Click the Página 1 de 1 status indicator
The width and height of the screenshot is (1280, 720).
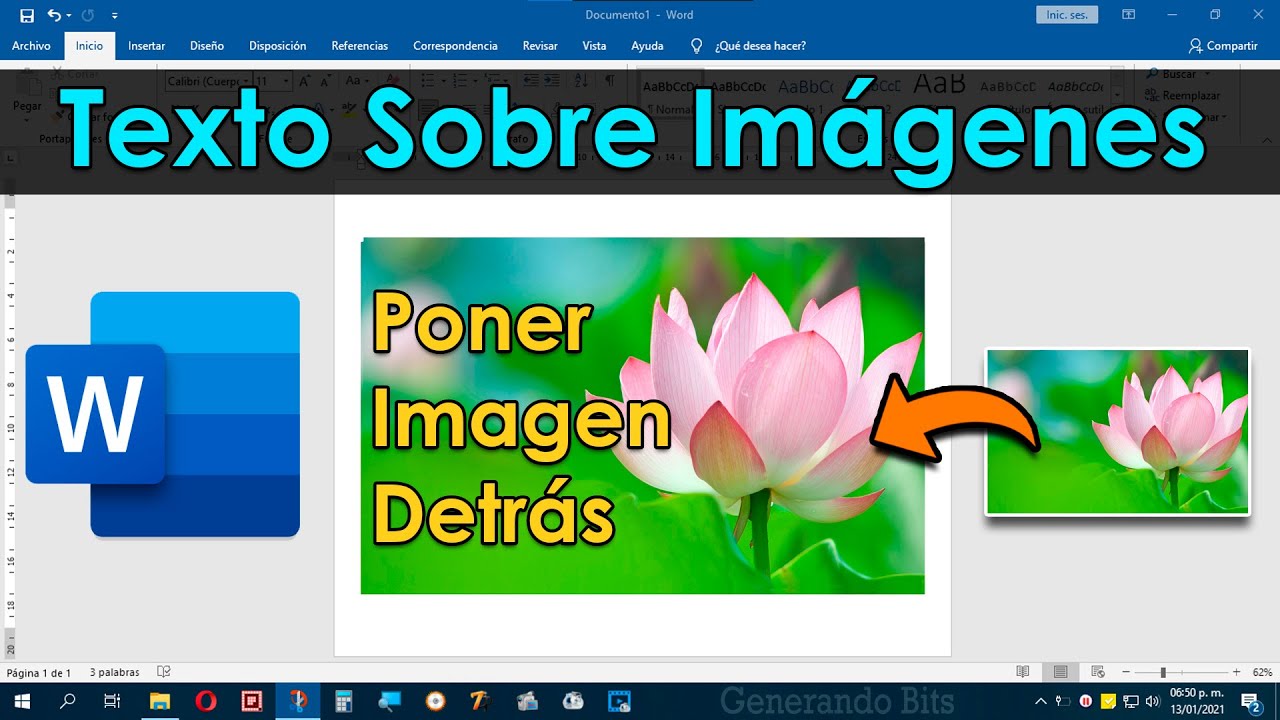(39, 672)
